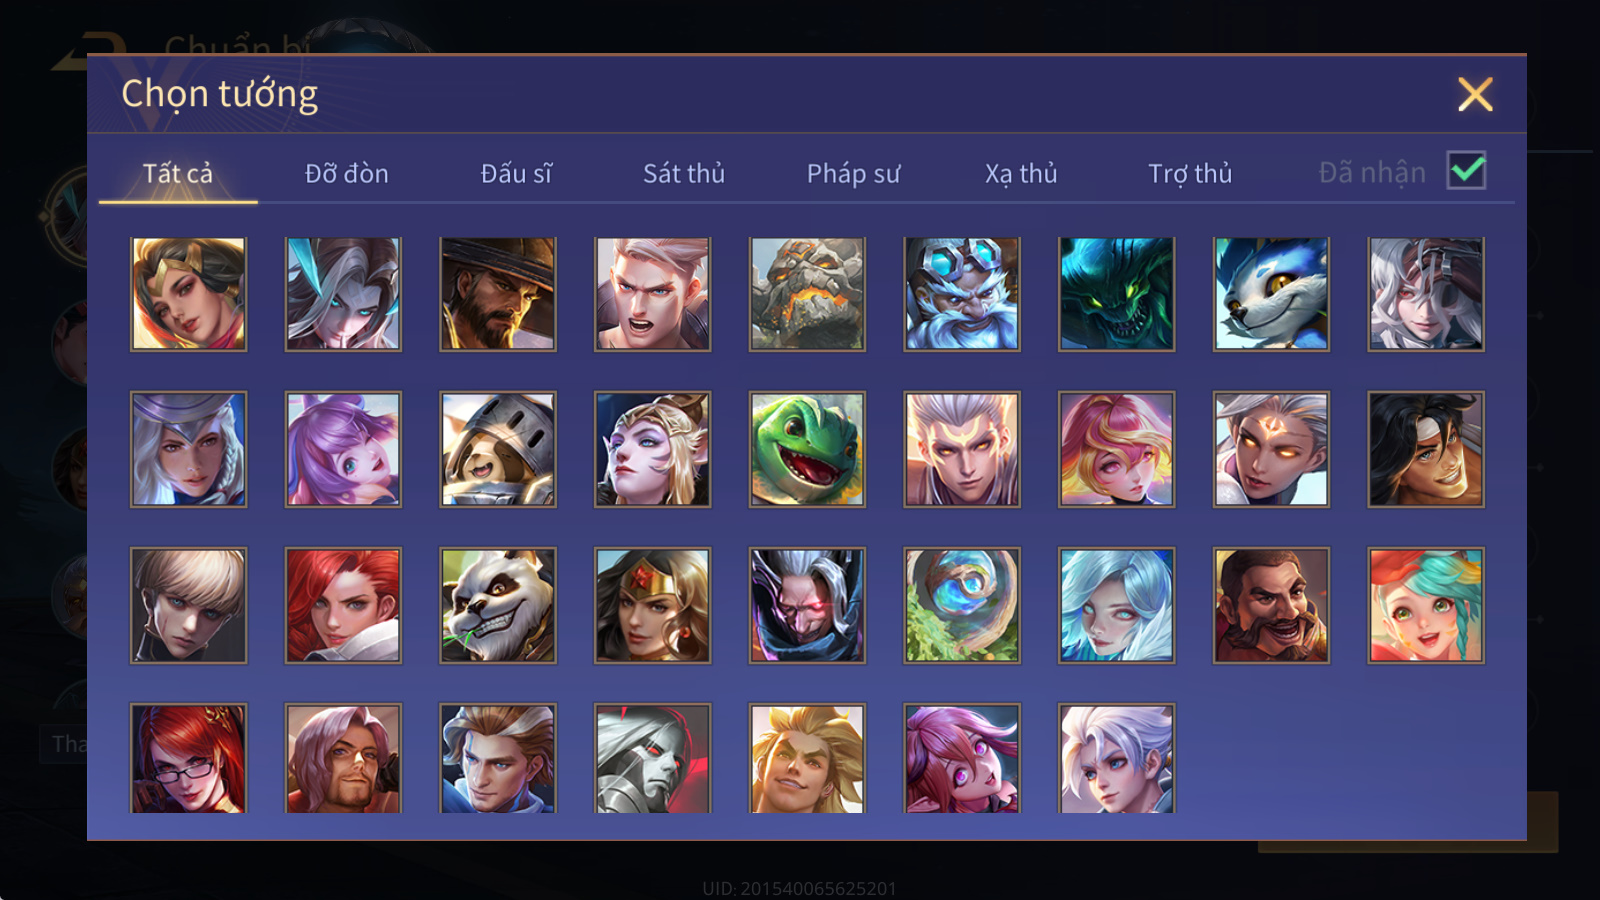Image resolution: width=1600 pixels, height=900 pixels.
Task: Choose the rock golem hero portrait
Action: [807, 294]
